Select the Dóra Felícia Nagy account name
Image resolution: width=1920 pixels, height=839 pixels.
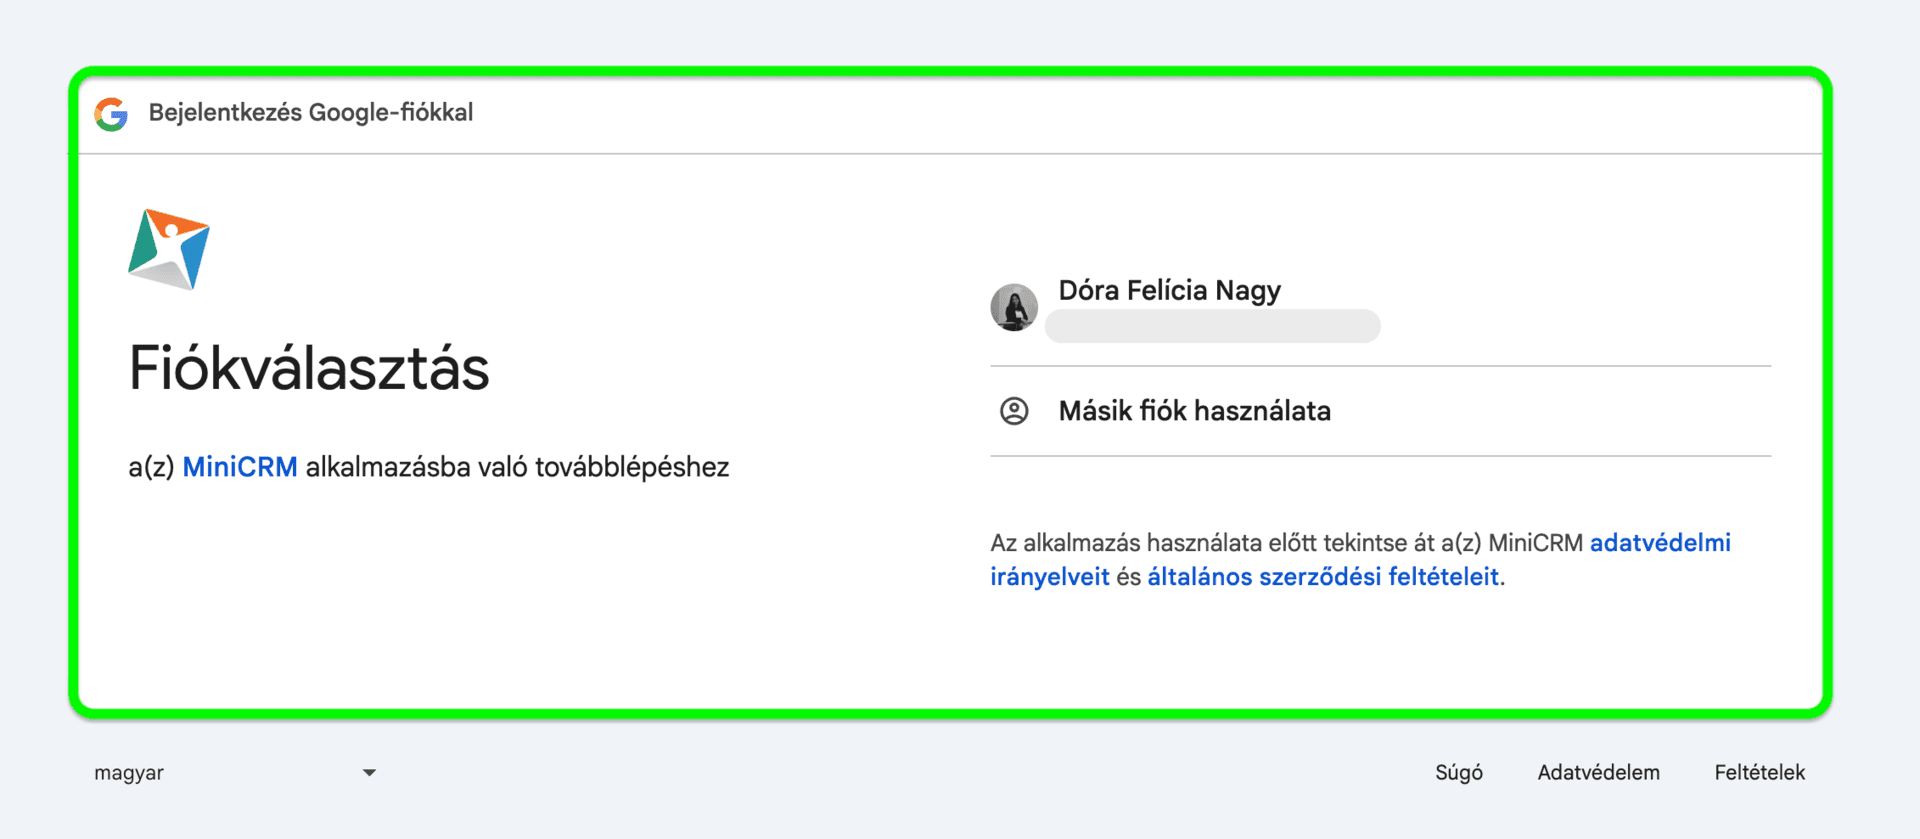1168,290
